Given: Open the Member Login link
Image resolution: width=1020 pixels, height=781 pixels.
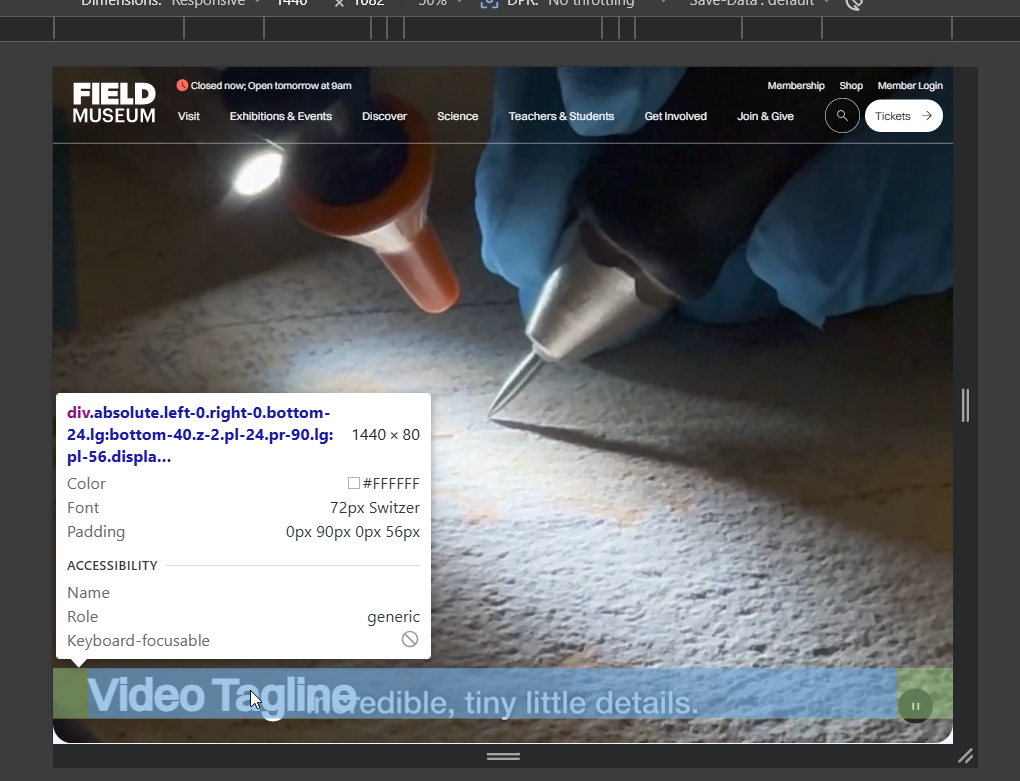Looking at the screenshot, I should pos(910,86).
